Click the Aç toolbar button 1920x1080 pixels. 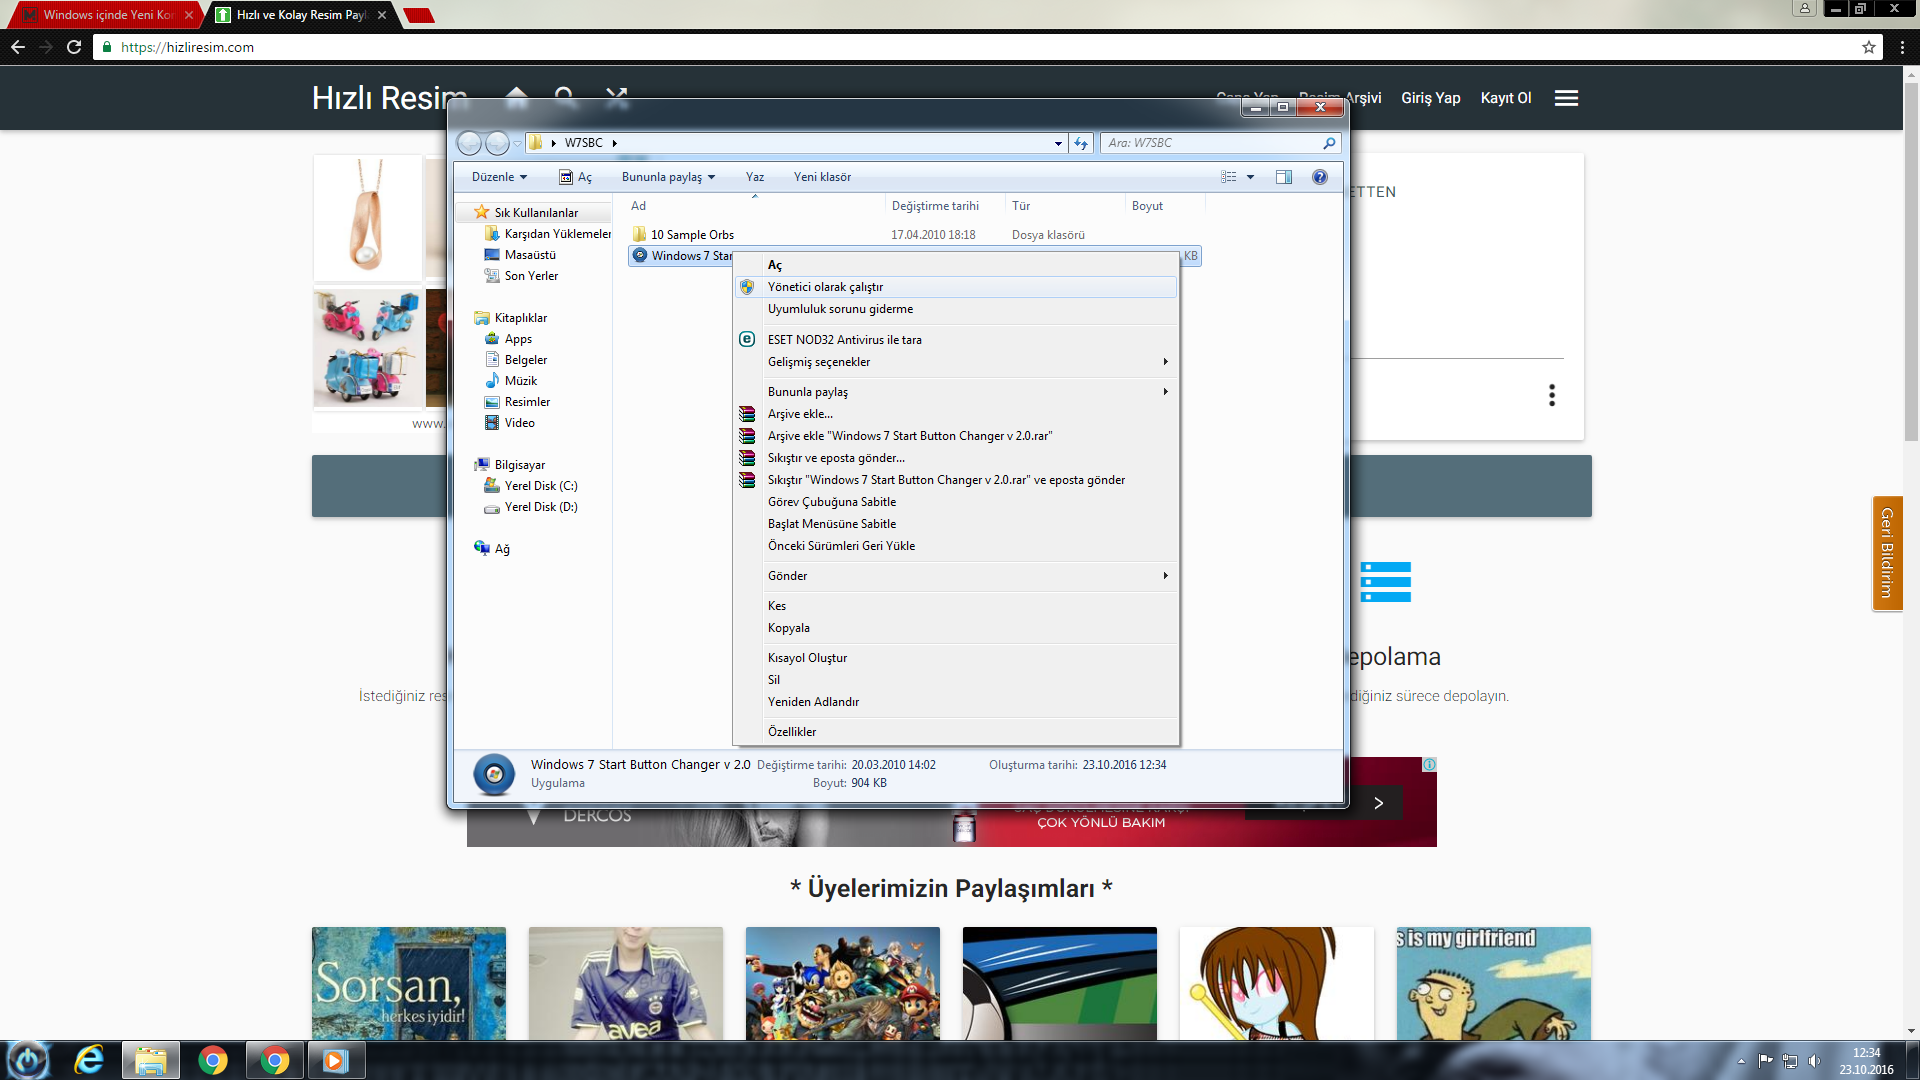click(575, 177)
